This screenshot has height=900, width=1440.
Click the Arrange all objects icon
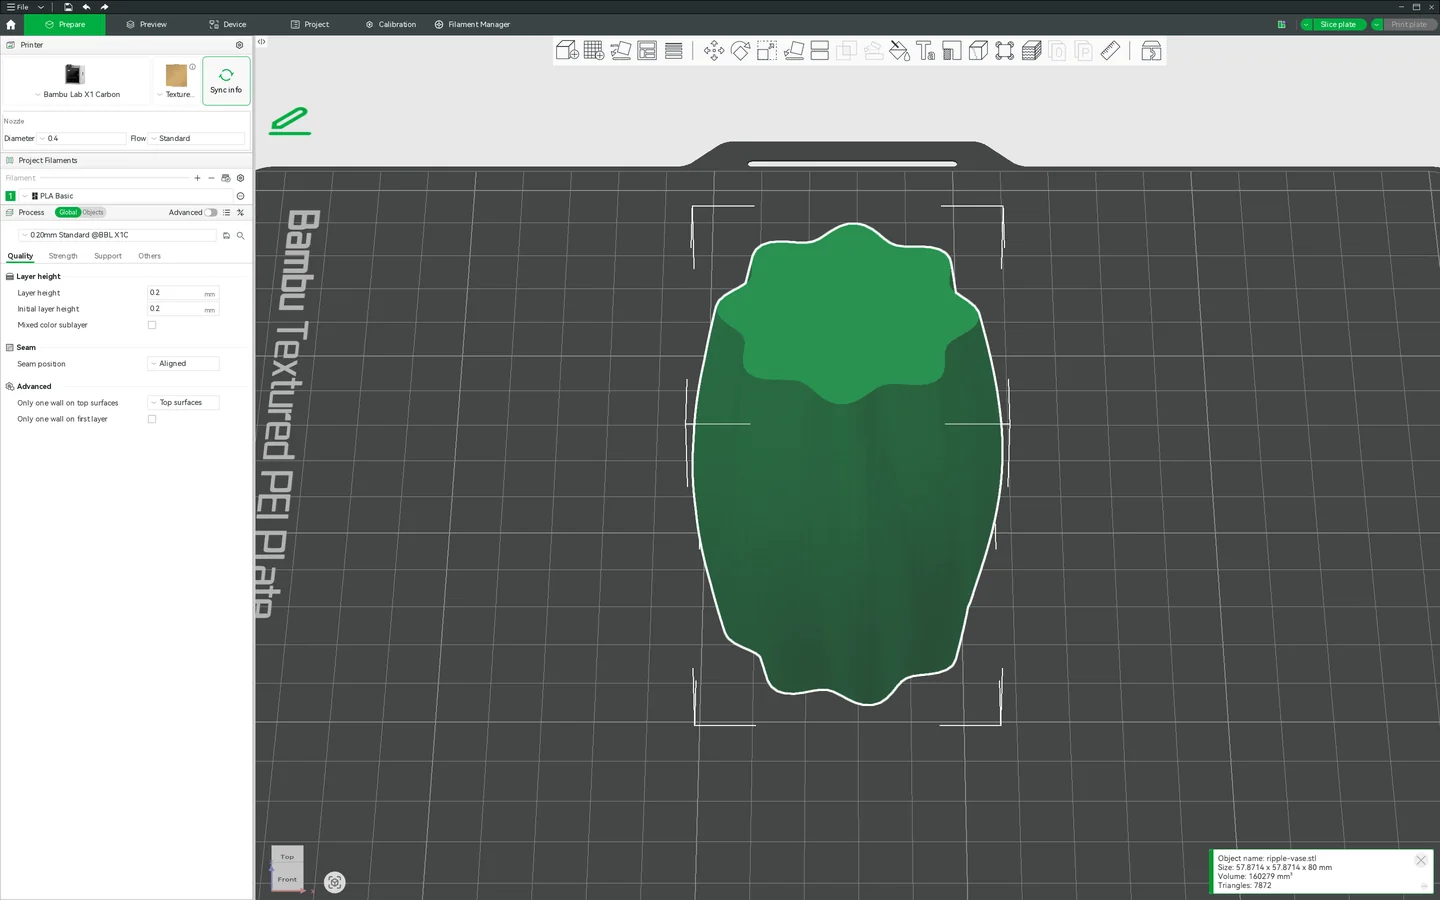point(647,51)
